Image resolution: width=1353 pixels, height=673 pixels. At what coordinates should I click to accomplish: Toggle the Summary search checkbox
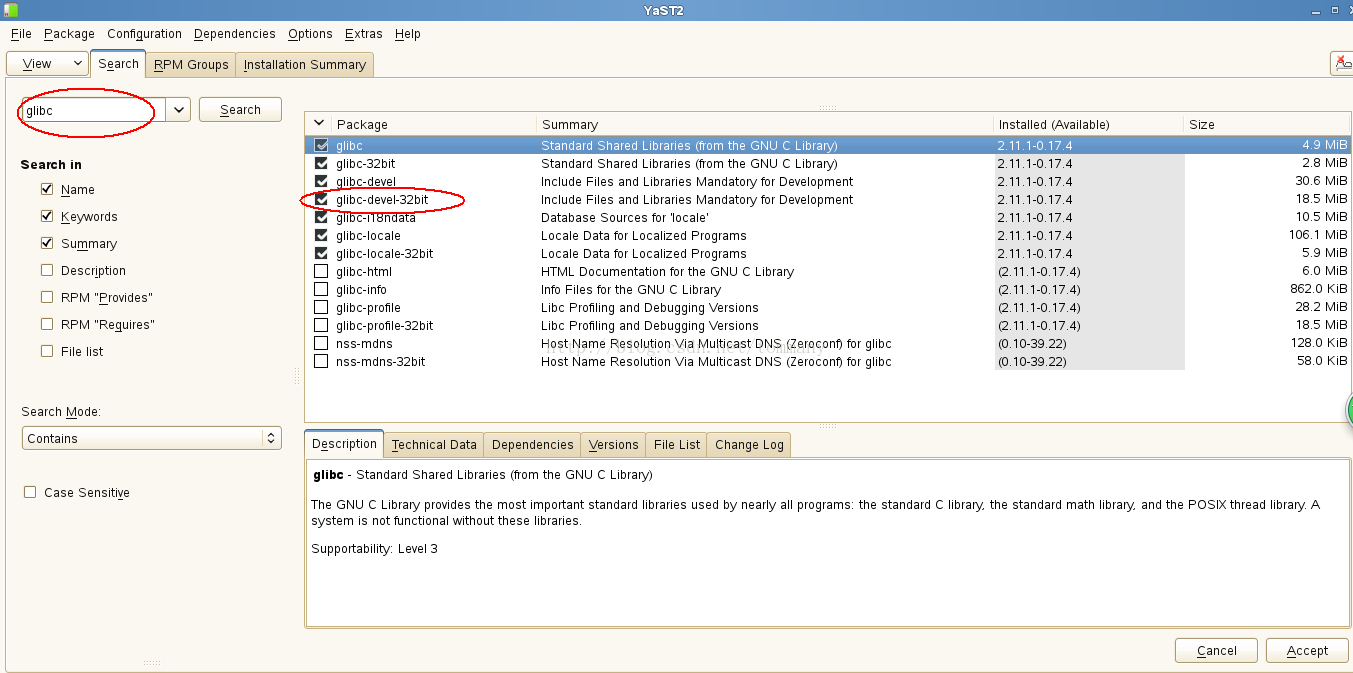(x=47, y=243)
